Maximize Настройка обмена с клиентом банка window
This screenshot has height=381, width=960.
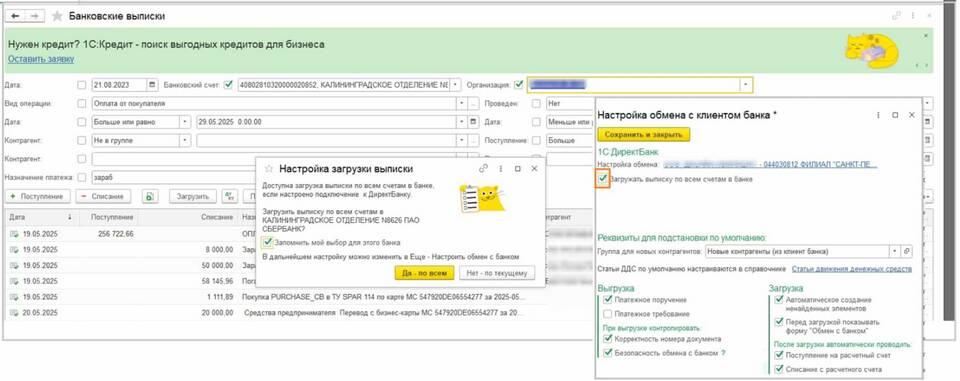click(895, 115)
